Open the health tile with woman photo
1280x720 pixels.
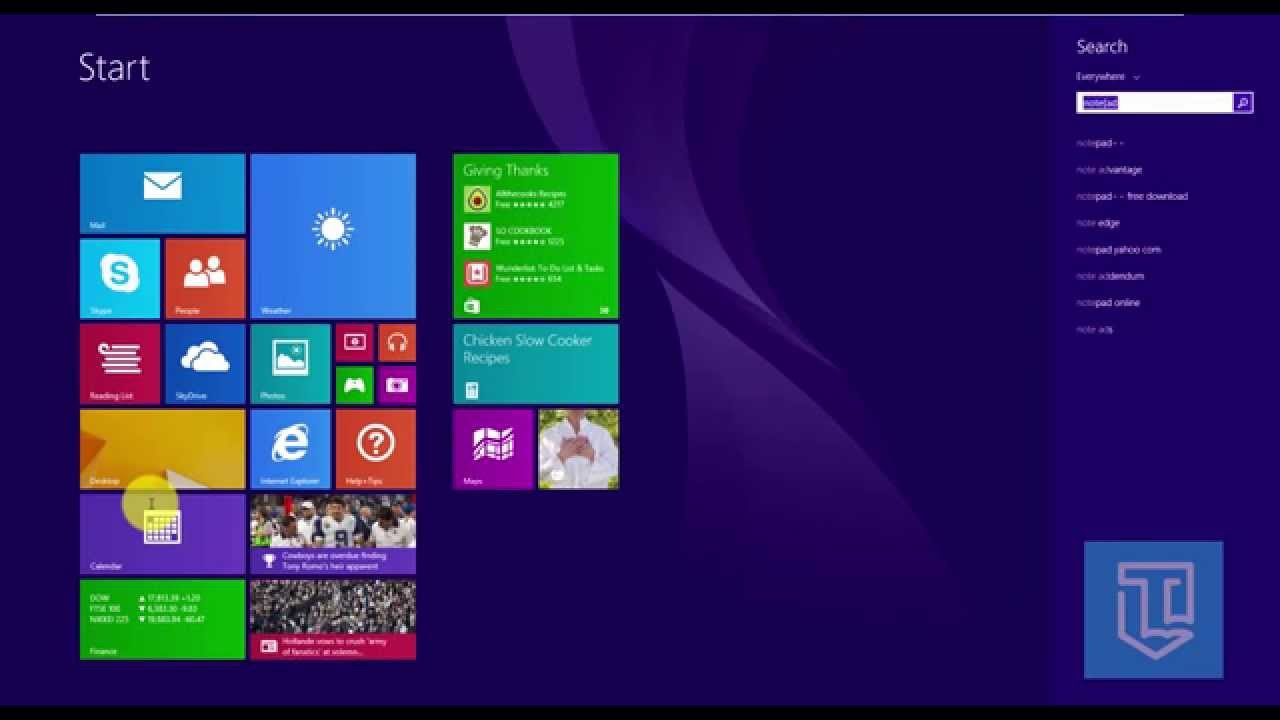tap(579, 448)
